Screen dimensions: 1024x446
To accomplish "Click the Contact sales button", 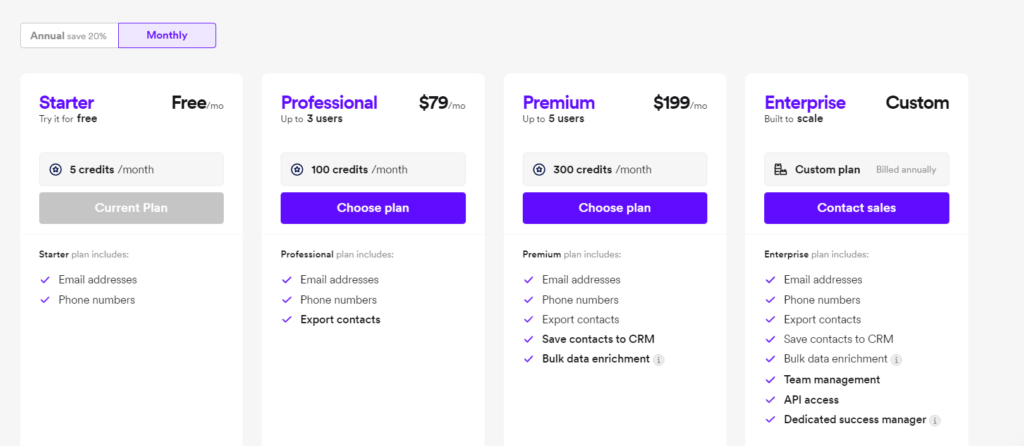I will click(x=856, y=208).
